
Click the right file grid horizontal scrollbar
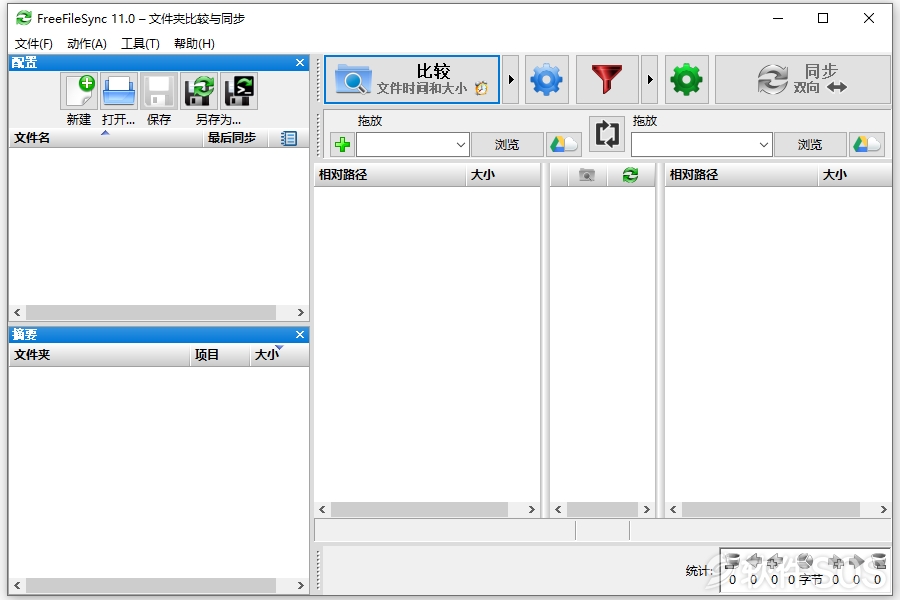771,509
